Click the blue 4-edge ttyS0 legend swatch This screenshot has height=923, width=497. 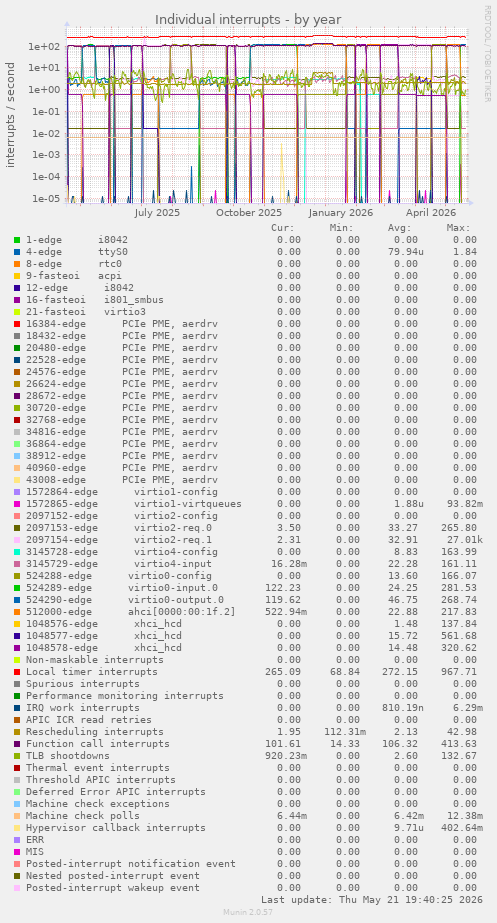coord(17,251)
